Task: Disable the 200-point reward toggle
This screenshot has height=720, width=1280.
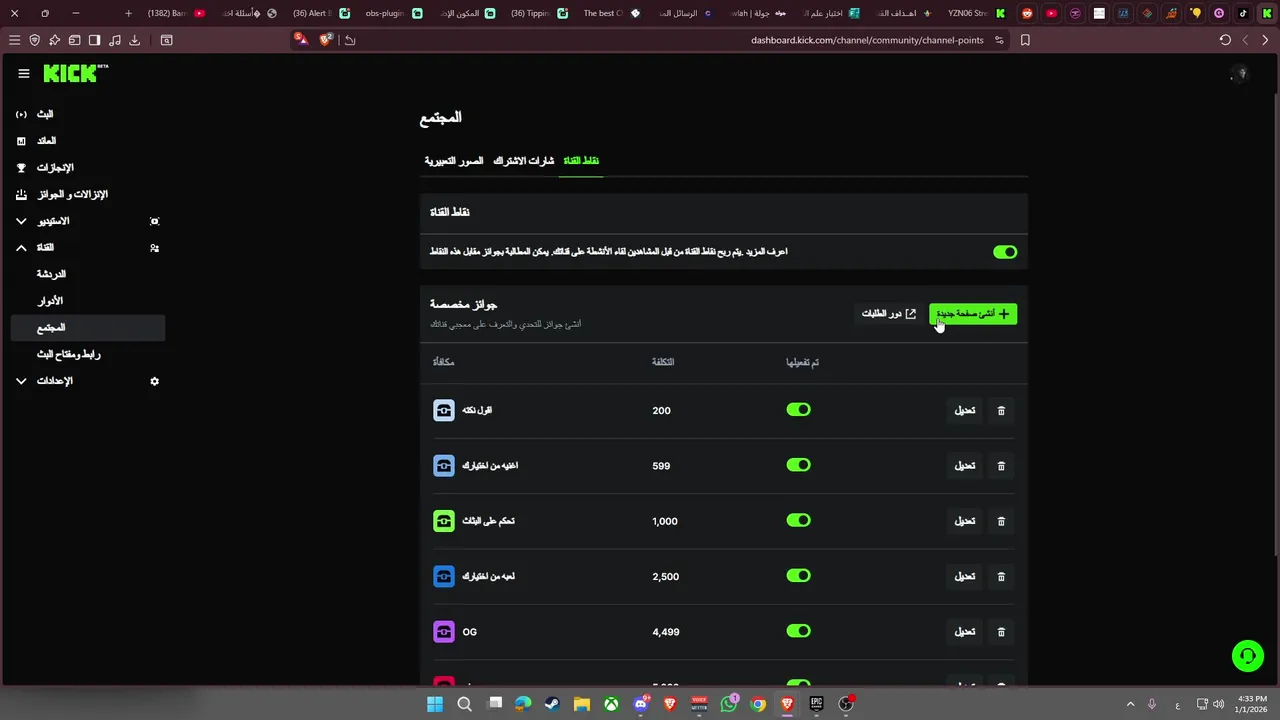Action: (798, 410)
